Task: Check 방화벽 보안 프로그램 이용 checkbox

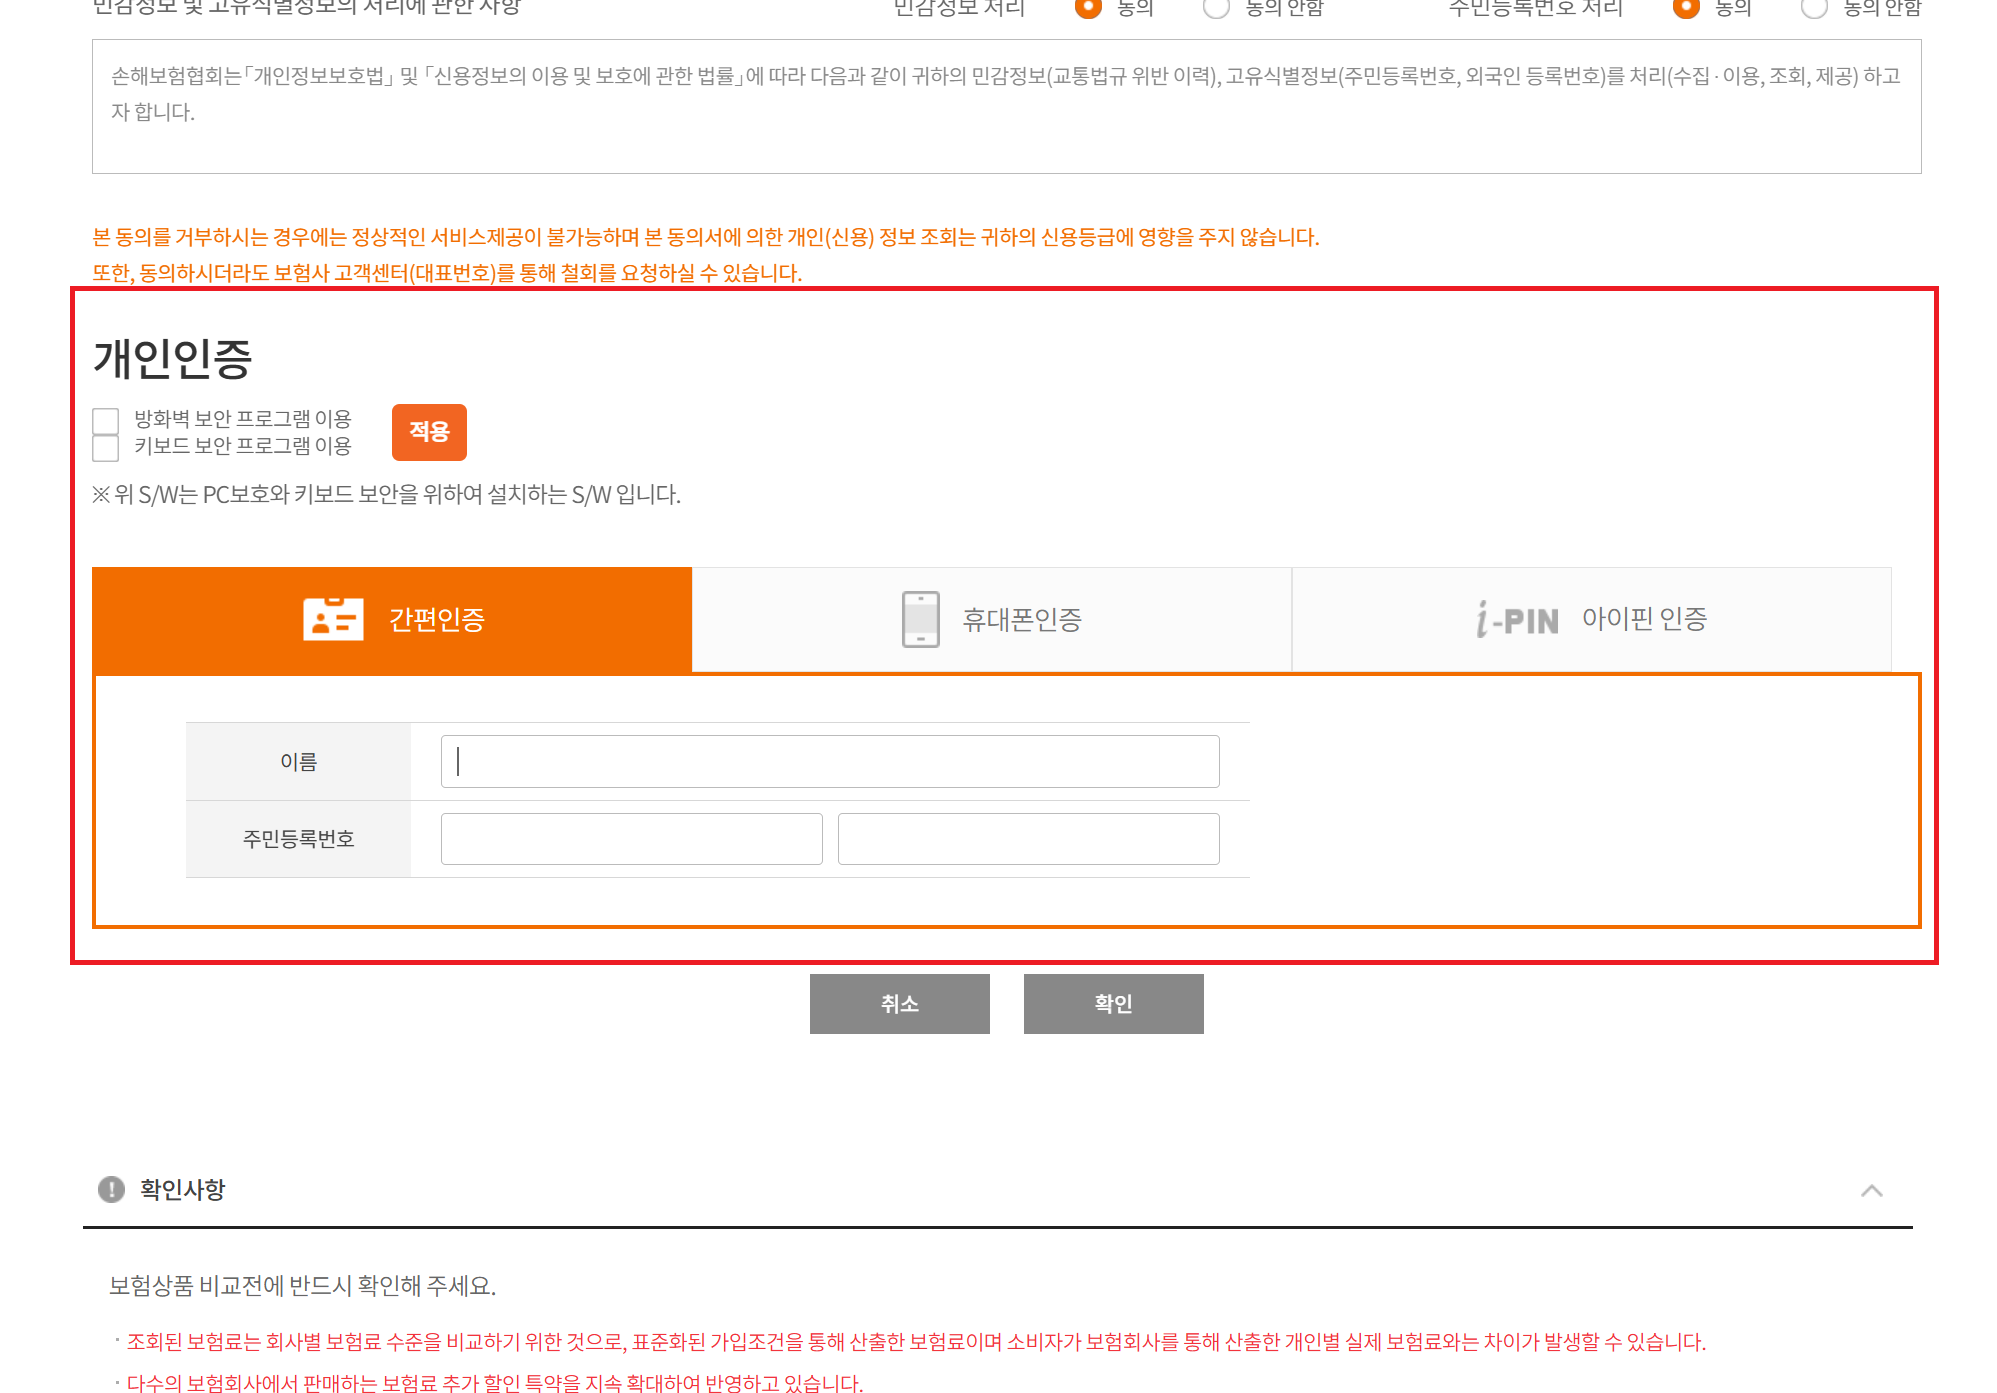Action: click(x=106, y=420)
